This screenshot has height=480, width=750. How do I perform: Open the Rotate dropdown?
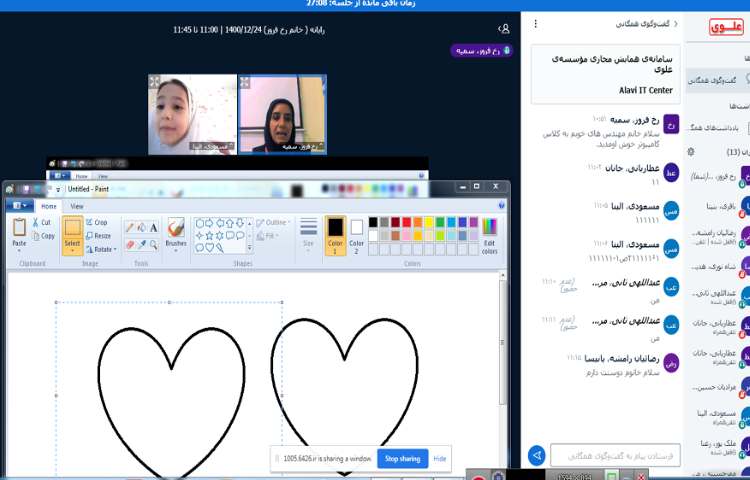pos(101,249)
